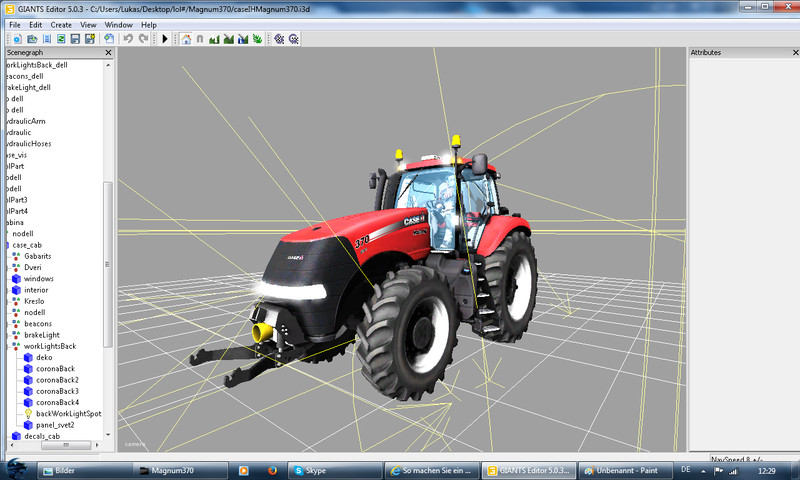Click the blue cube icon beside coronaBack2
The height and width of the screenshot is (480, 800).
28,380
